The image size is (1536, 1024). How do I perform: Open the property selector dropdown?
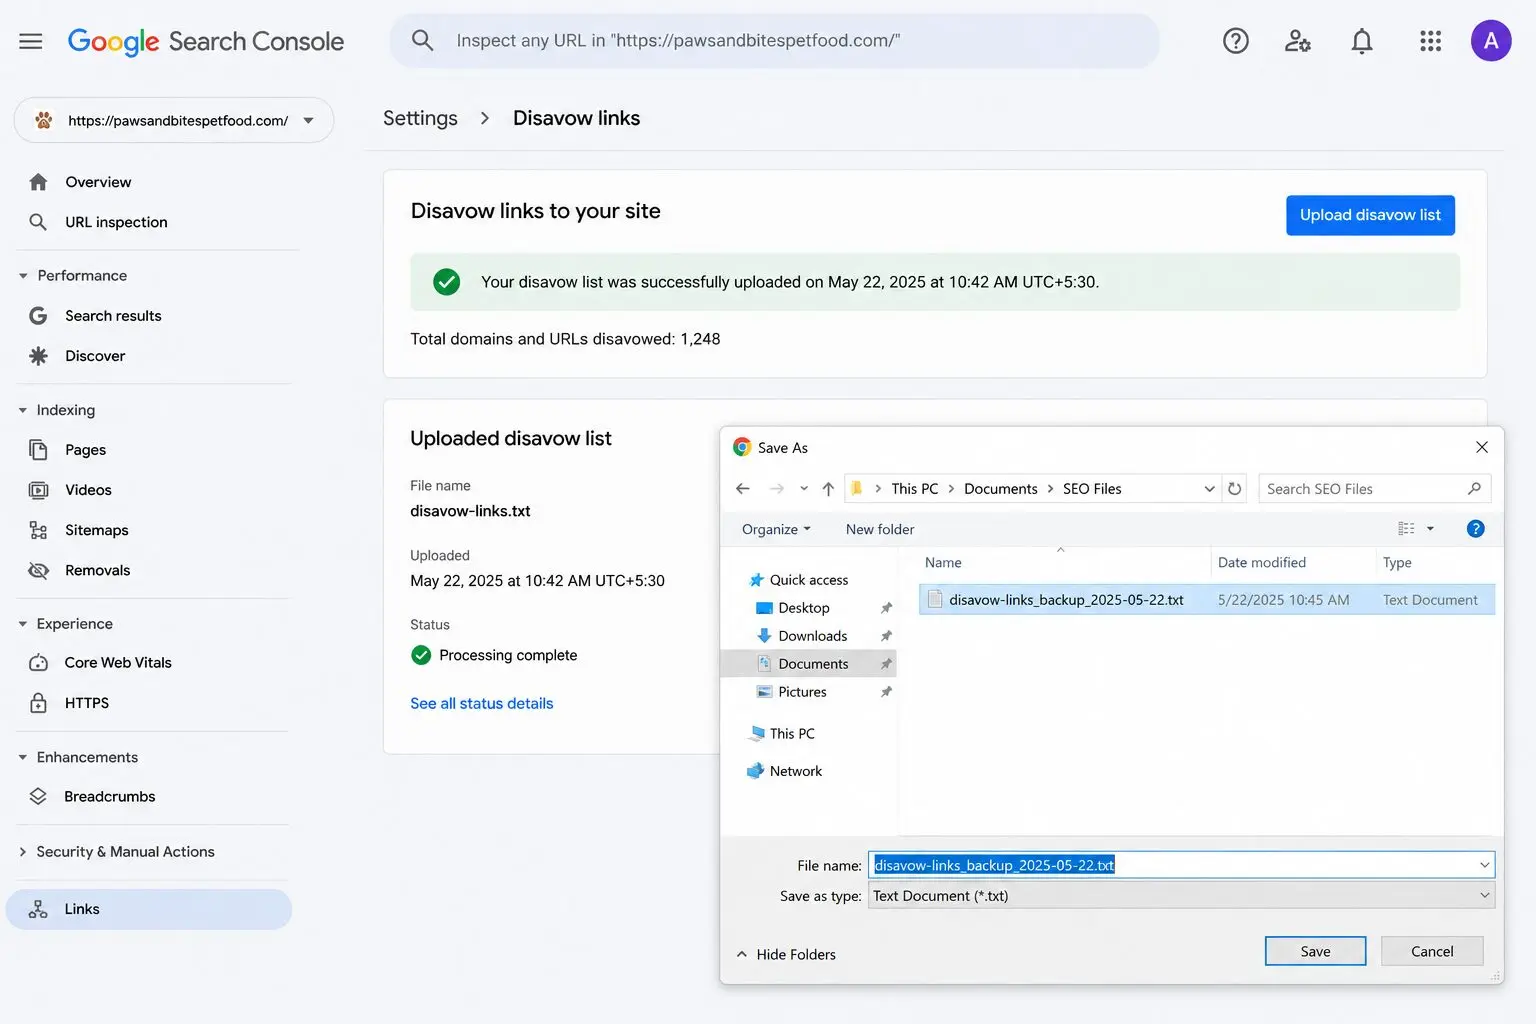[174, 120]
